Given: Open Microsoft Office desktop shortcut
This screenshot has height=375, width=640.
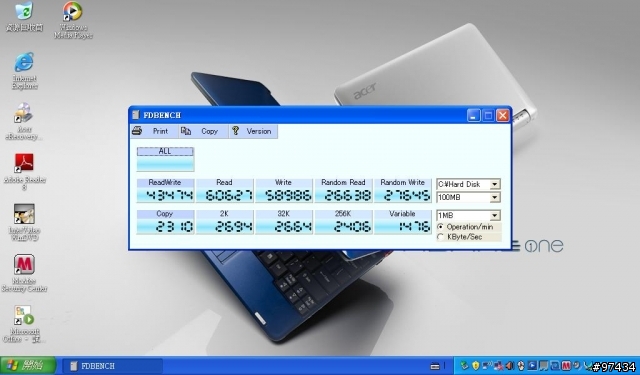Looking at the screenshot, I should tap(24, 324).
